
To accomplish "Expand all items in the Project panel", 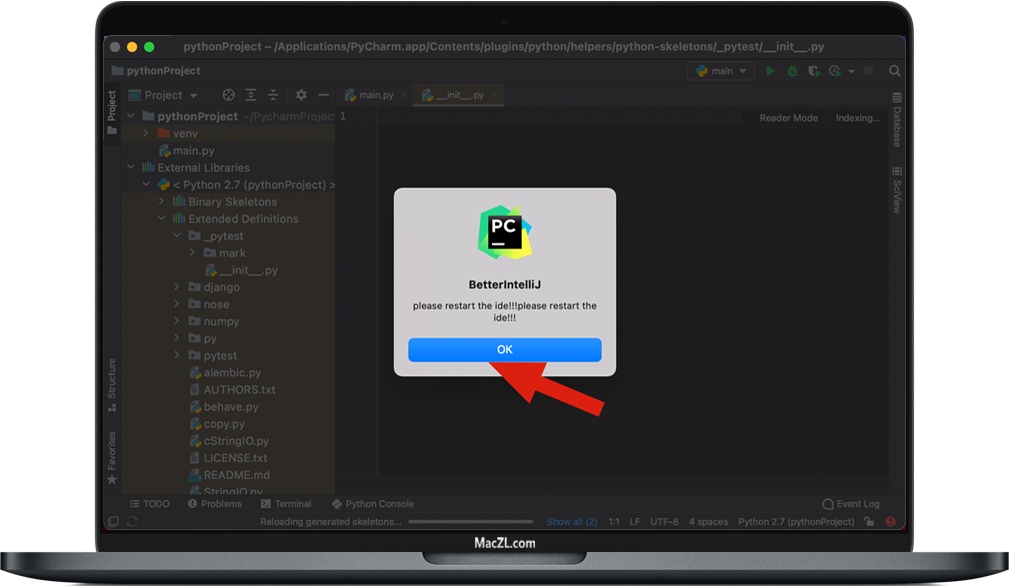I will pyautogui.click(x=251, y=95).
